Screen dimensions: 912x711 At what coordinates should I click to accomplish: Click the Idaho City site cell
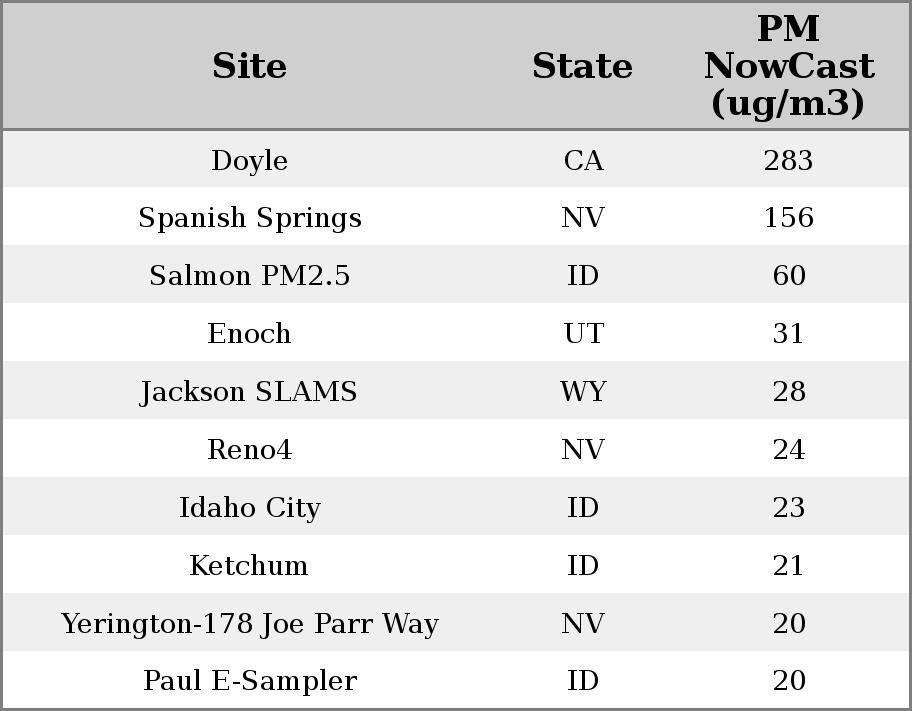[249, 508]
